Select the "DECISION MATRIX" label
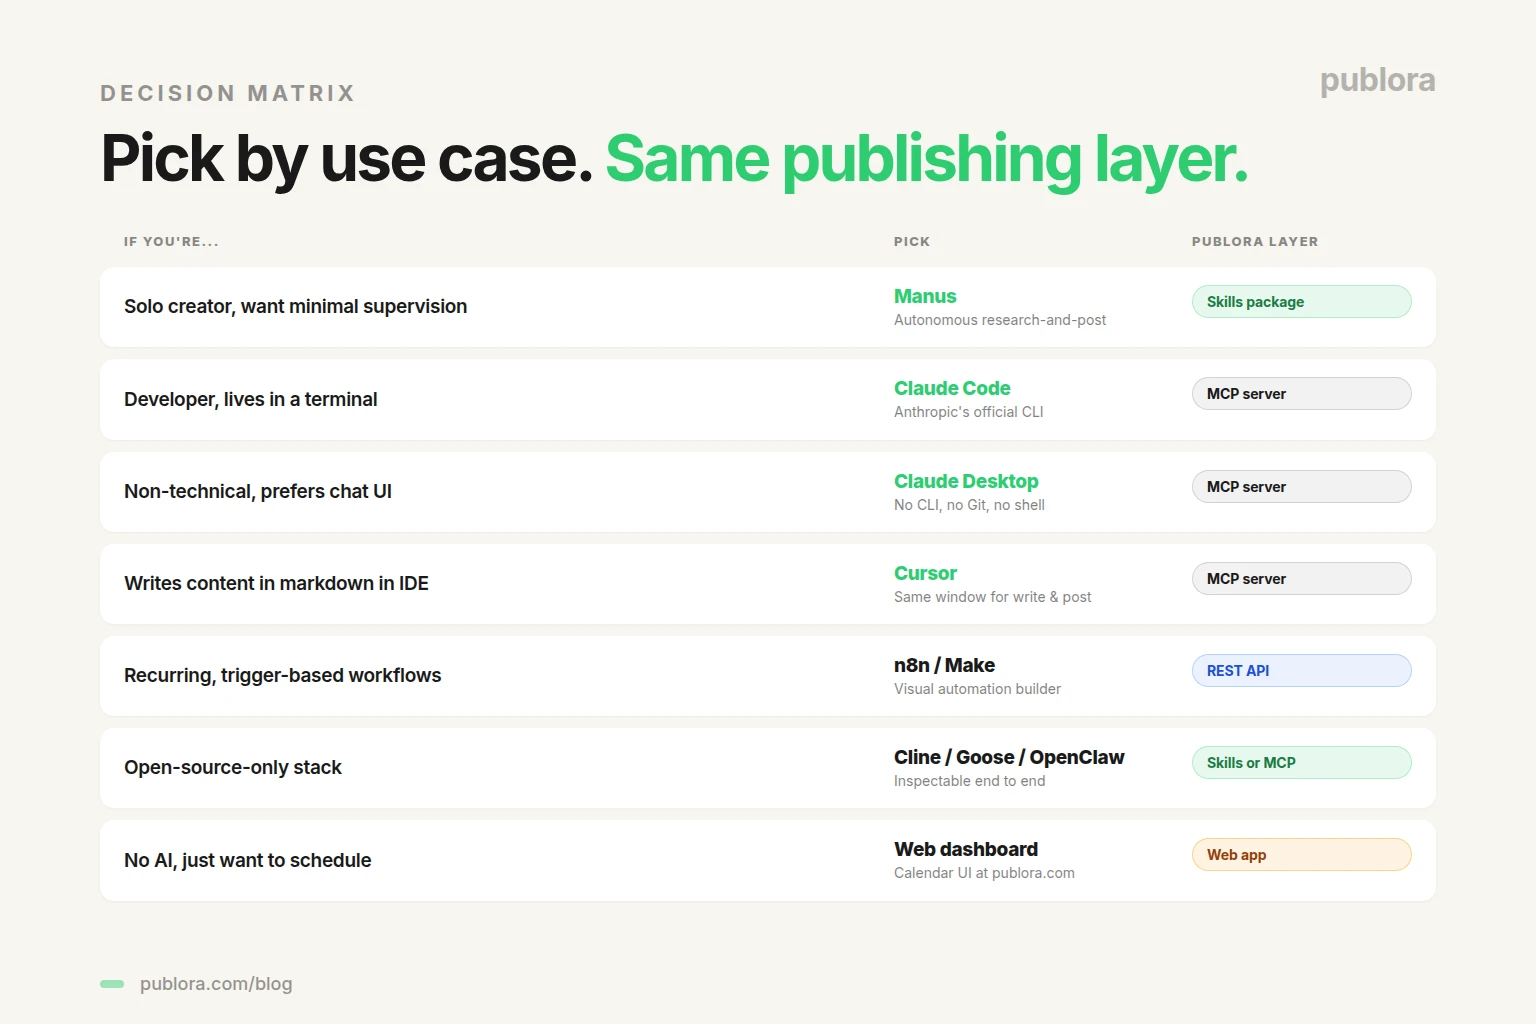 click(228, 93)
